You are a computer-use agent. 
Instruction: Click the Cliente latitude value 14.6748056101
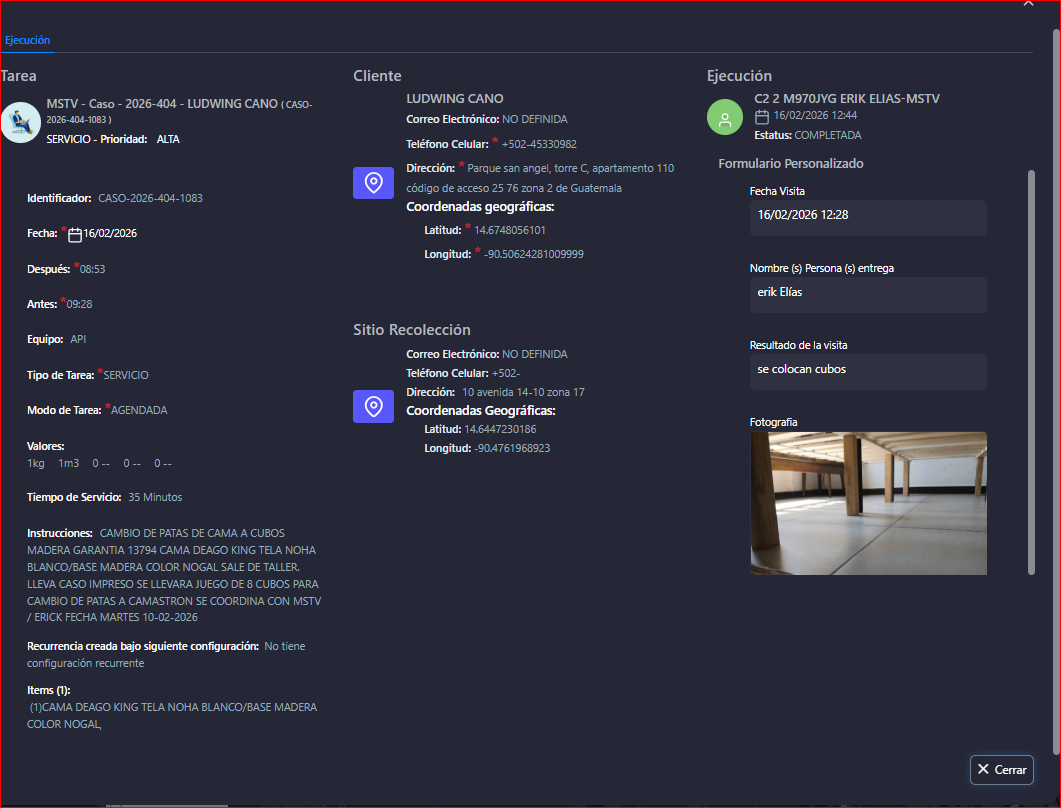510,230
